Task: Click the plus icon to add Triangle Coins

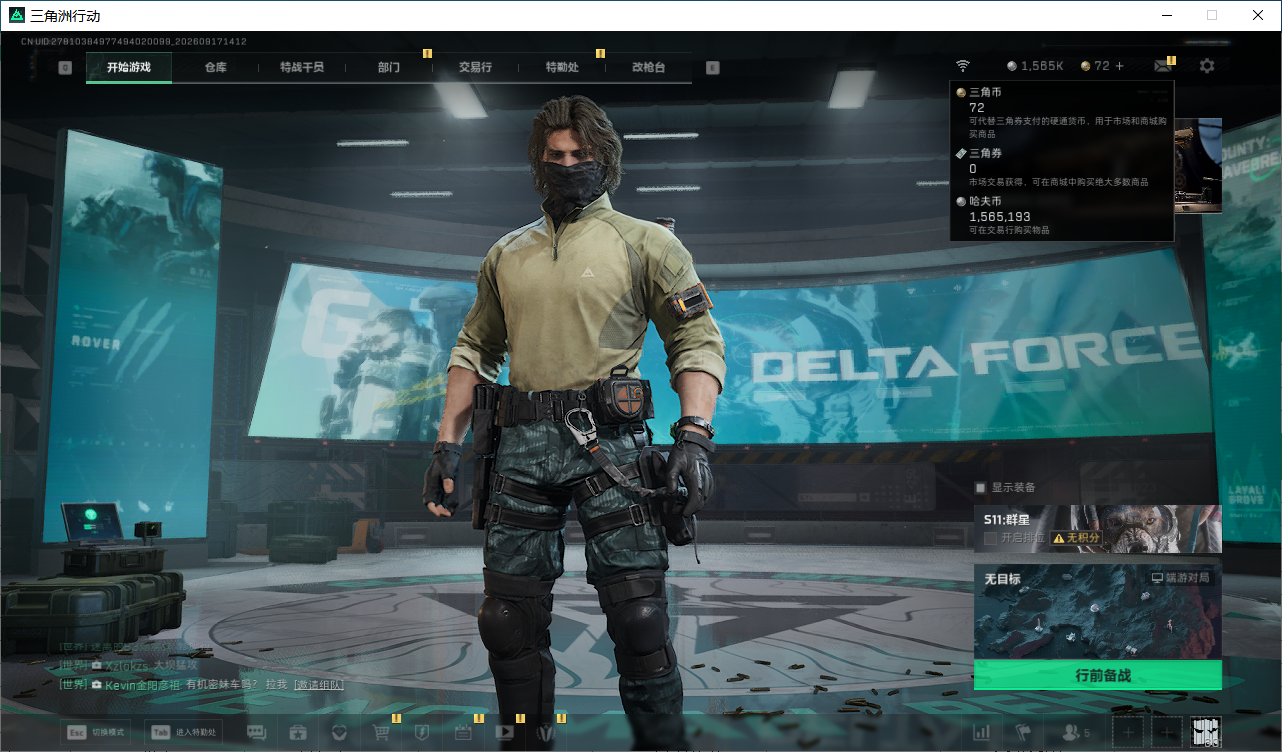Action: click(1119, 66)
